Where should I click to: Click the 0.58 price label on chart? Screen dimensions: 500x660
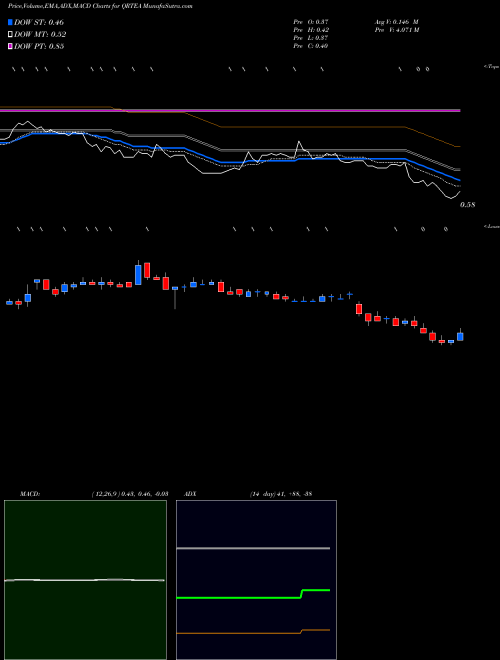(467, 205)
